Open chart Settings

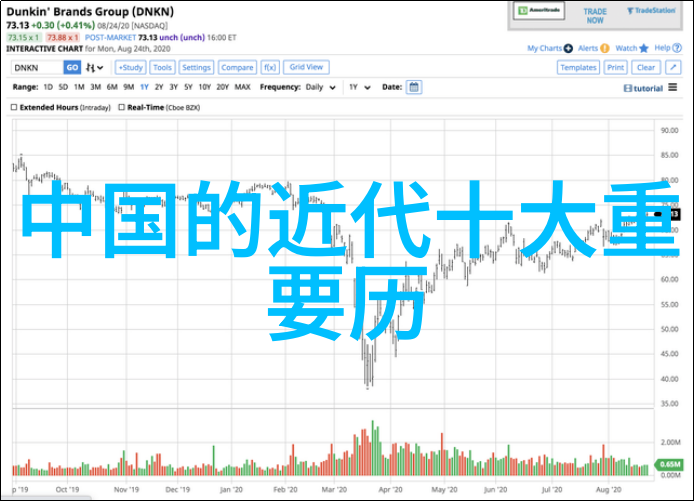click(196, 68)
